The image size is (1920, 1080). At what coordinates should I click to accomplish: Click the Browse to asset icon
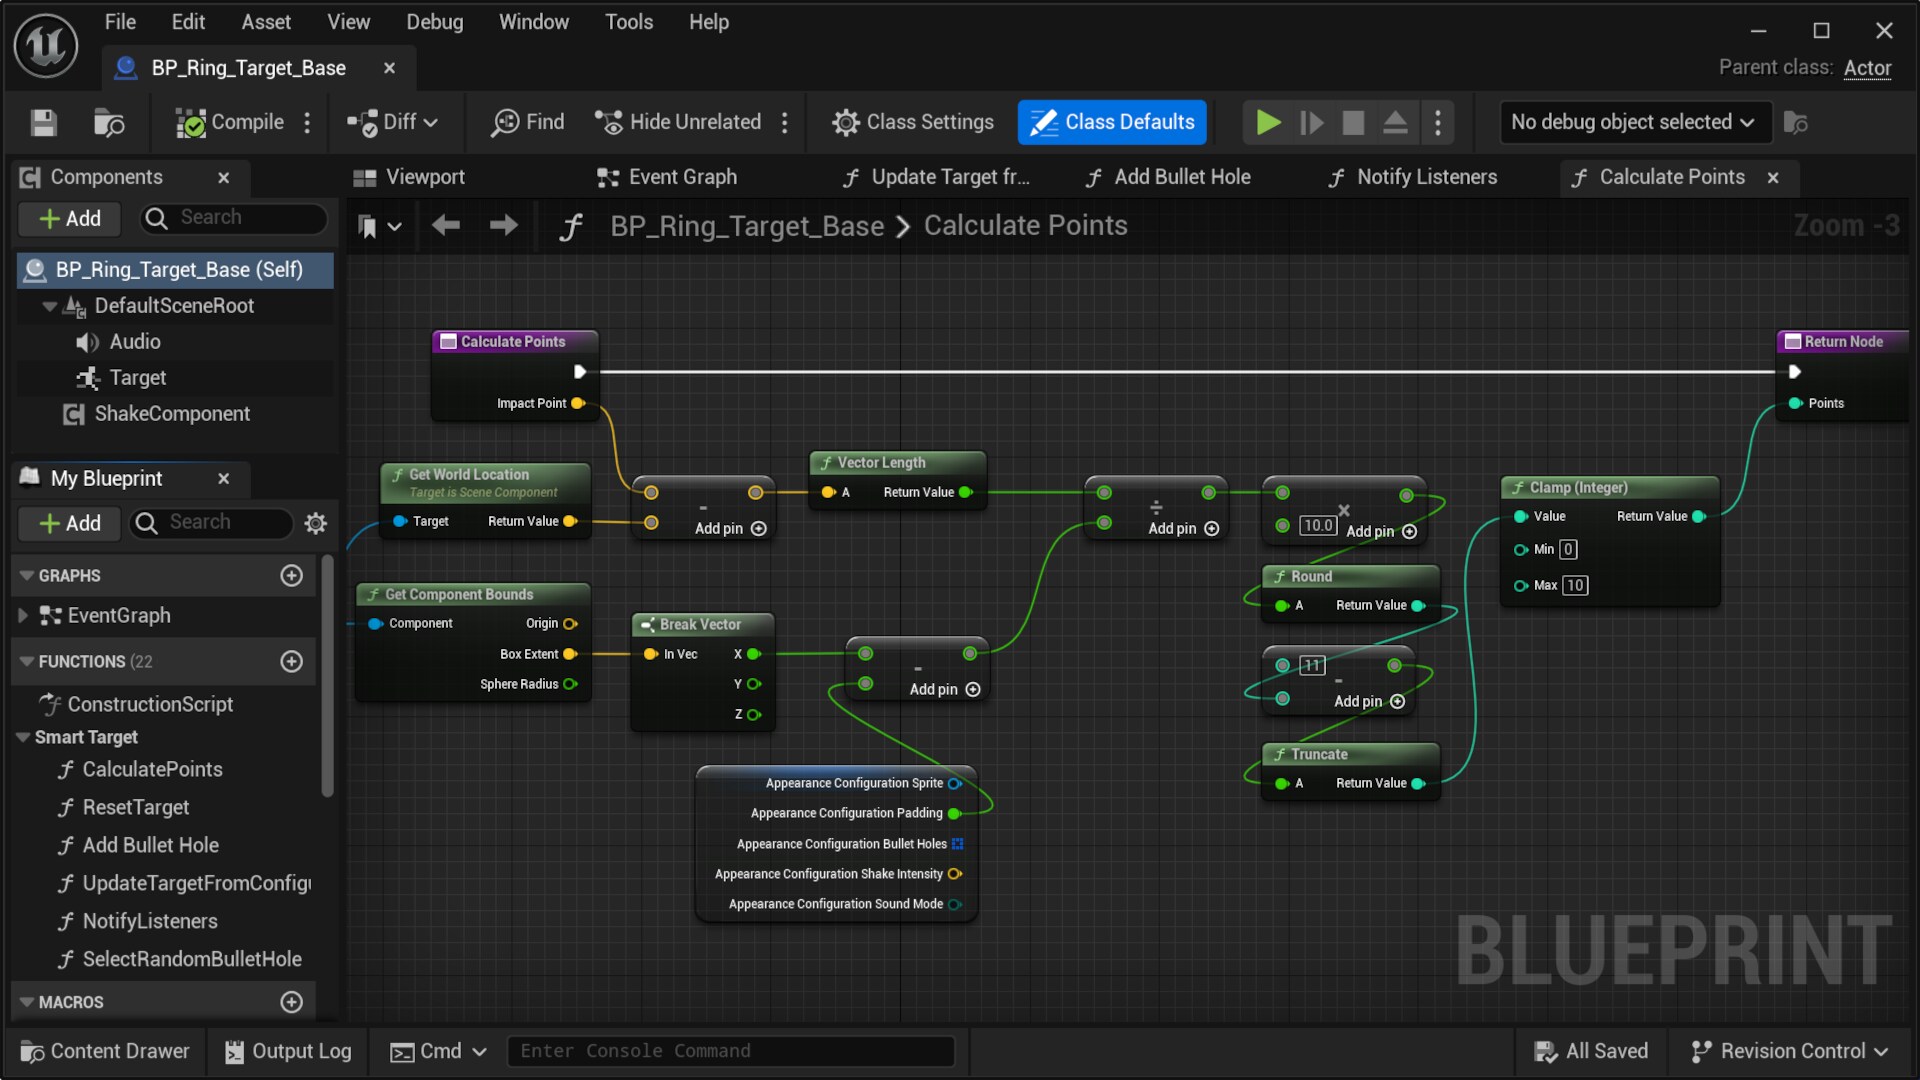coord(108,122)
